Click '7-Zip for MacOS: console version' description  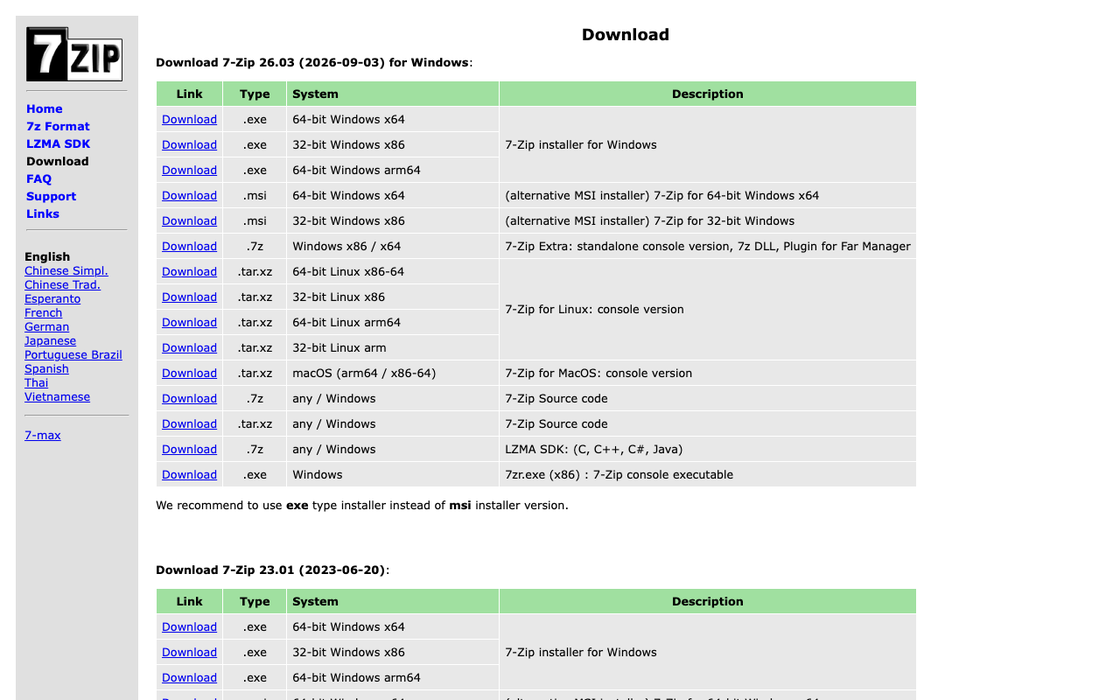coord(599,373)
